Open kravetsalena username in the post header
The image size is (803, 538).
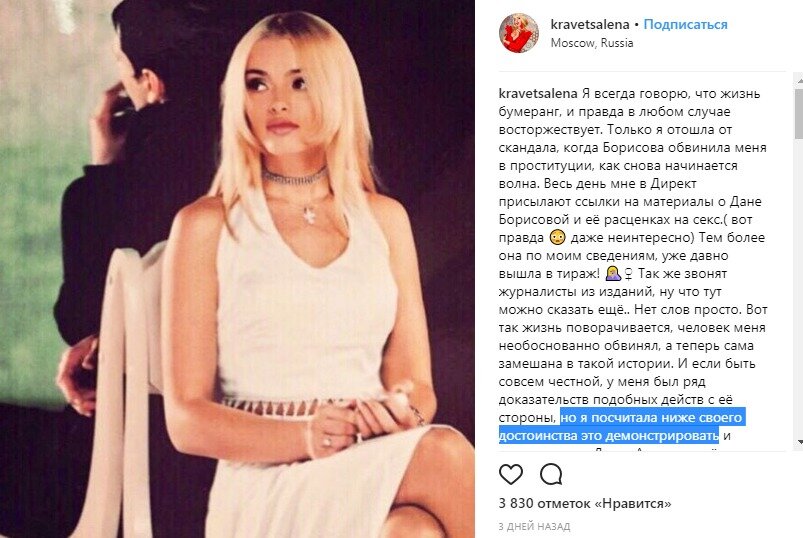[589, 24]
